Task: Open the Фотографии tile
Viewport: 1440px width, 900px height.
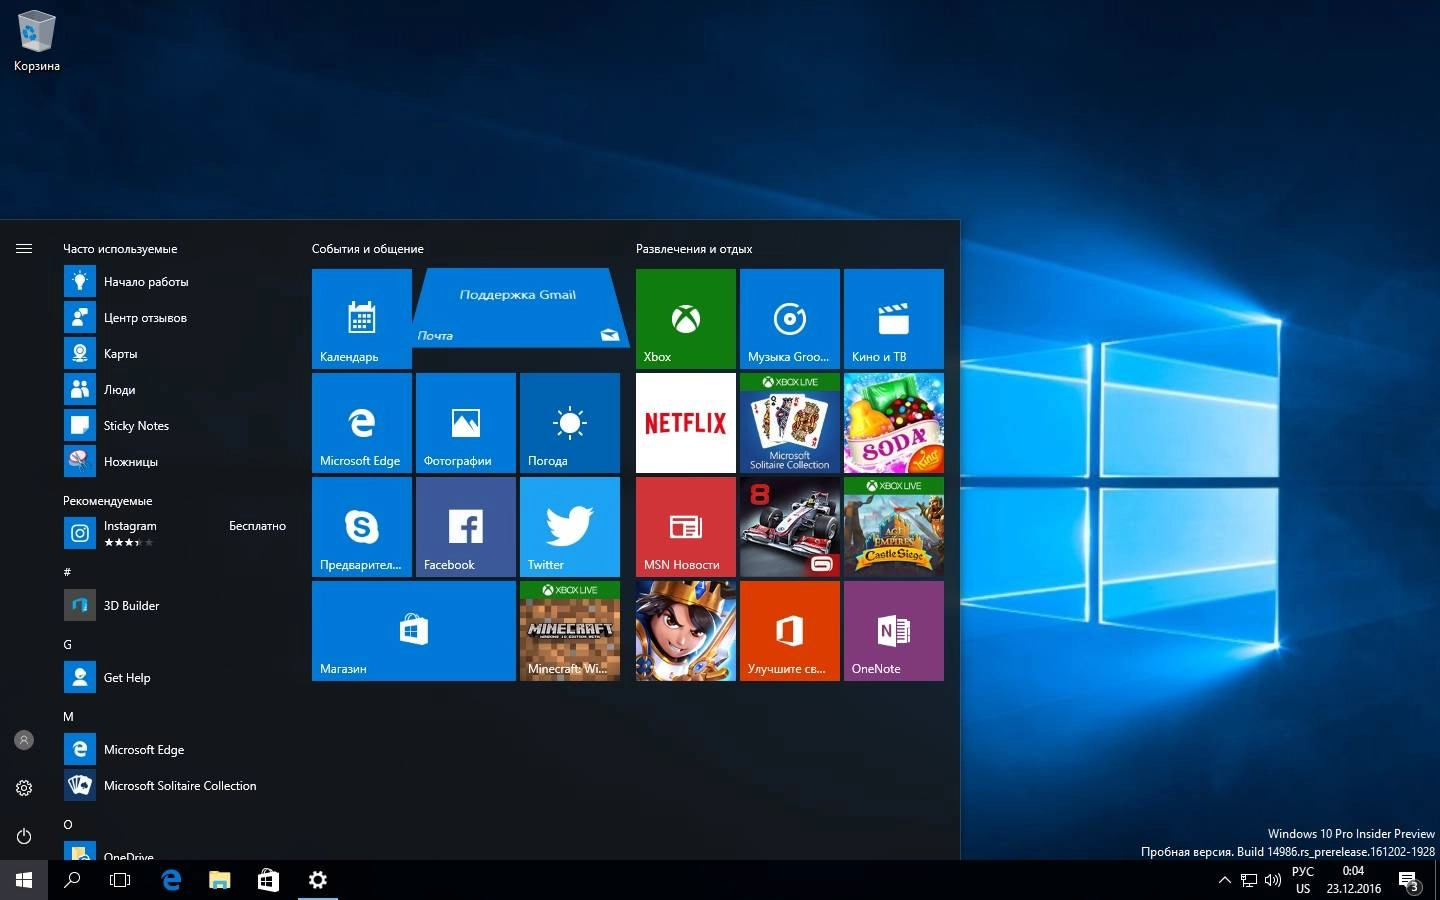Action: point(466,423)
